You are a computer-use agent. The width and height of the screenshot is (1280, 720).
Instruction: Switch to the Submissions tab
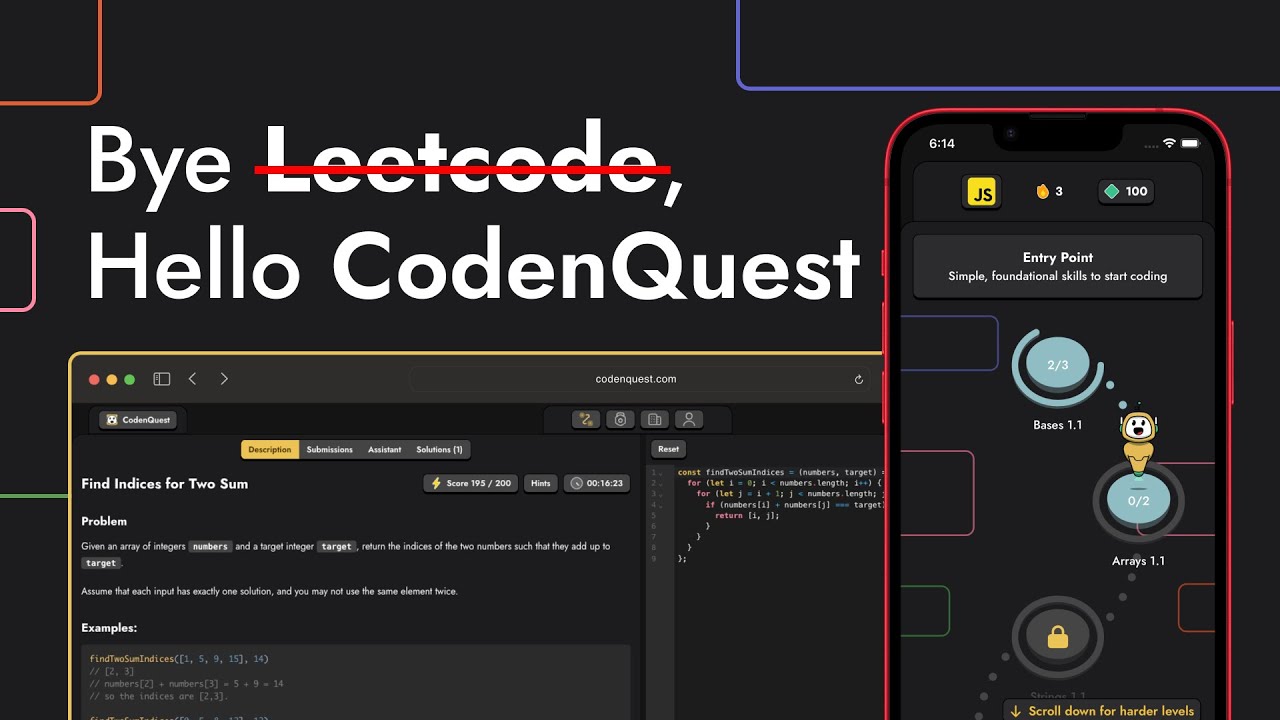pos(330,450)
